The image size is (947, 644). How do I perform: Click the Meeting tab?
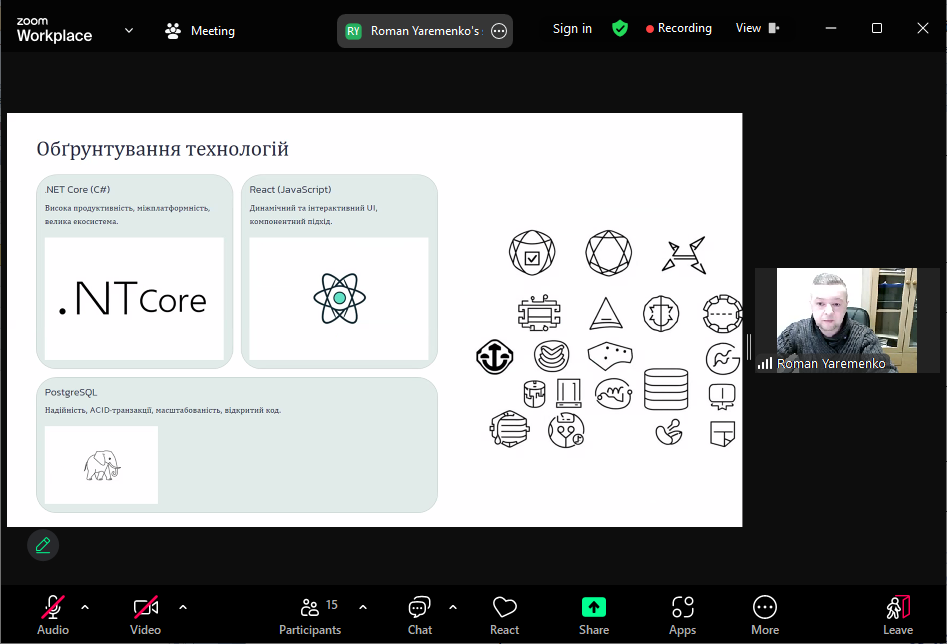[x=200, y=31]
